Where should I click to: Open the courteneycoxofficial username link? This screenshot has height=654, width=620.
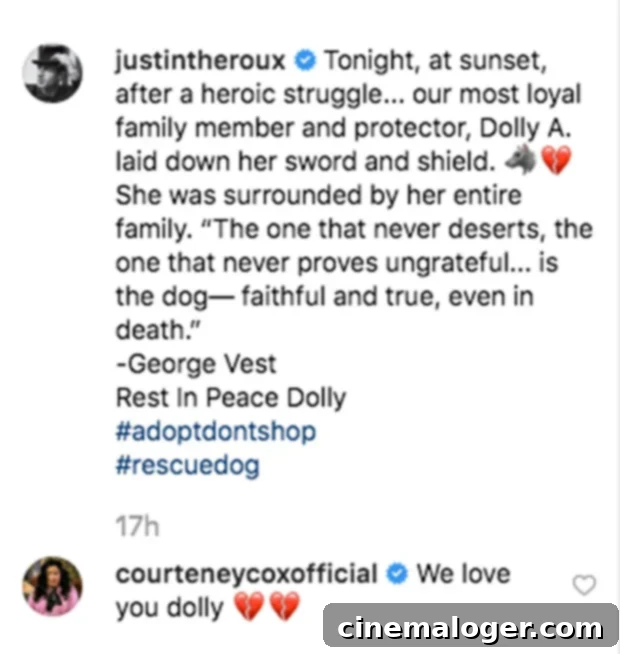point(246,574)
